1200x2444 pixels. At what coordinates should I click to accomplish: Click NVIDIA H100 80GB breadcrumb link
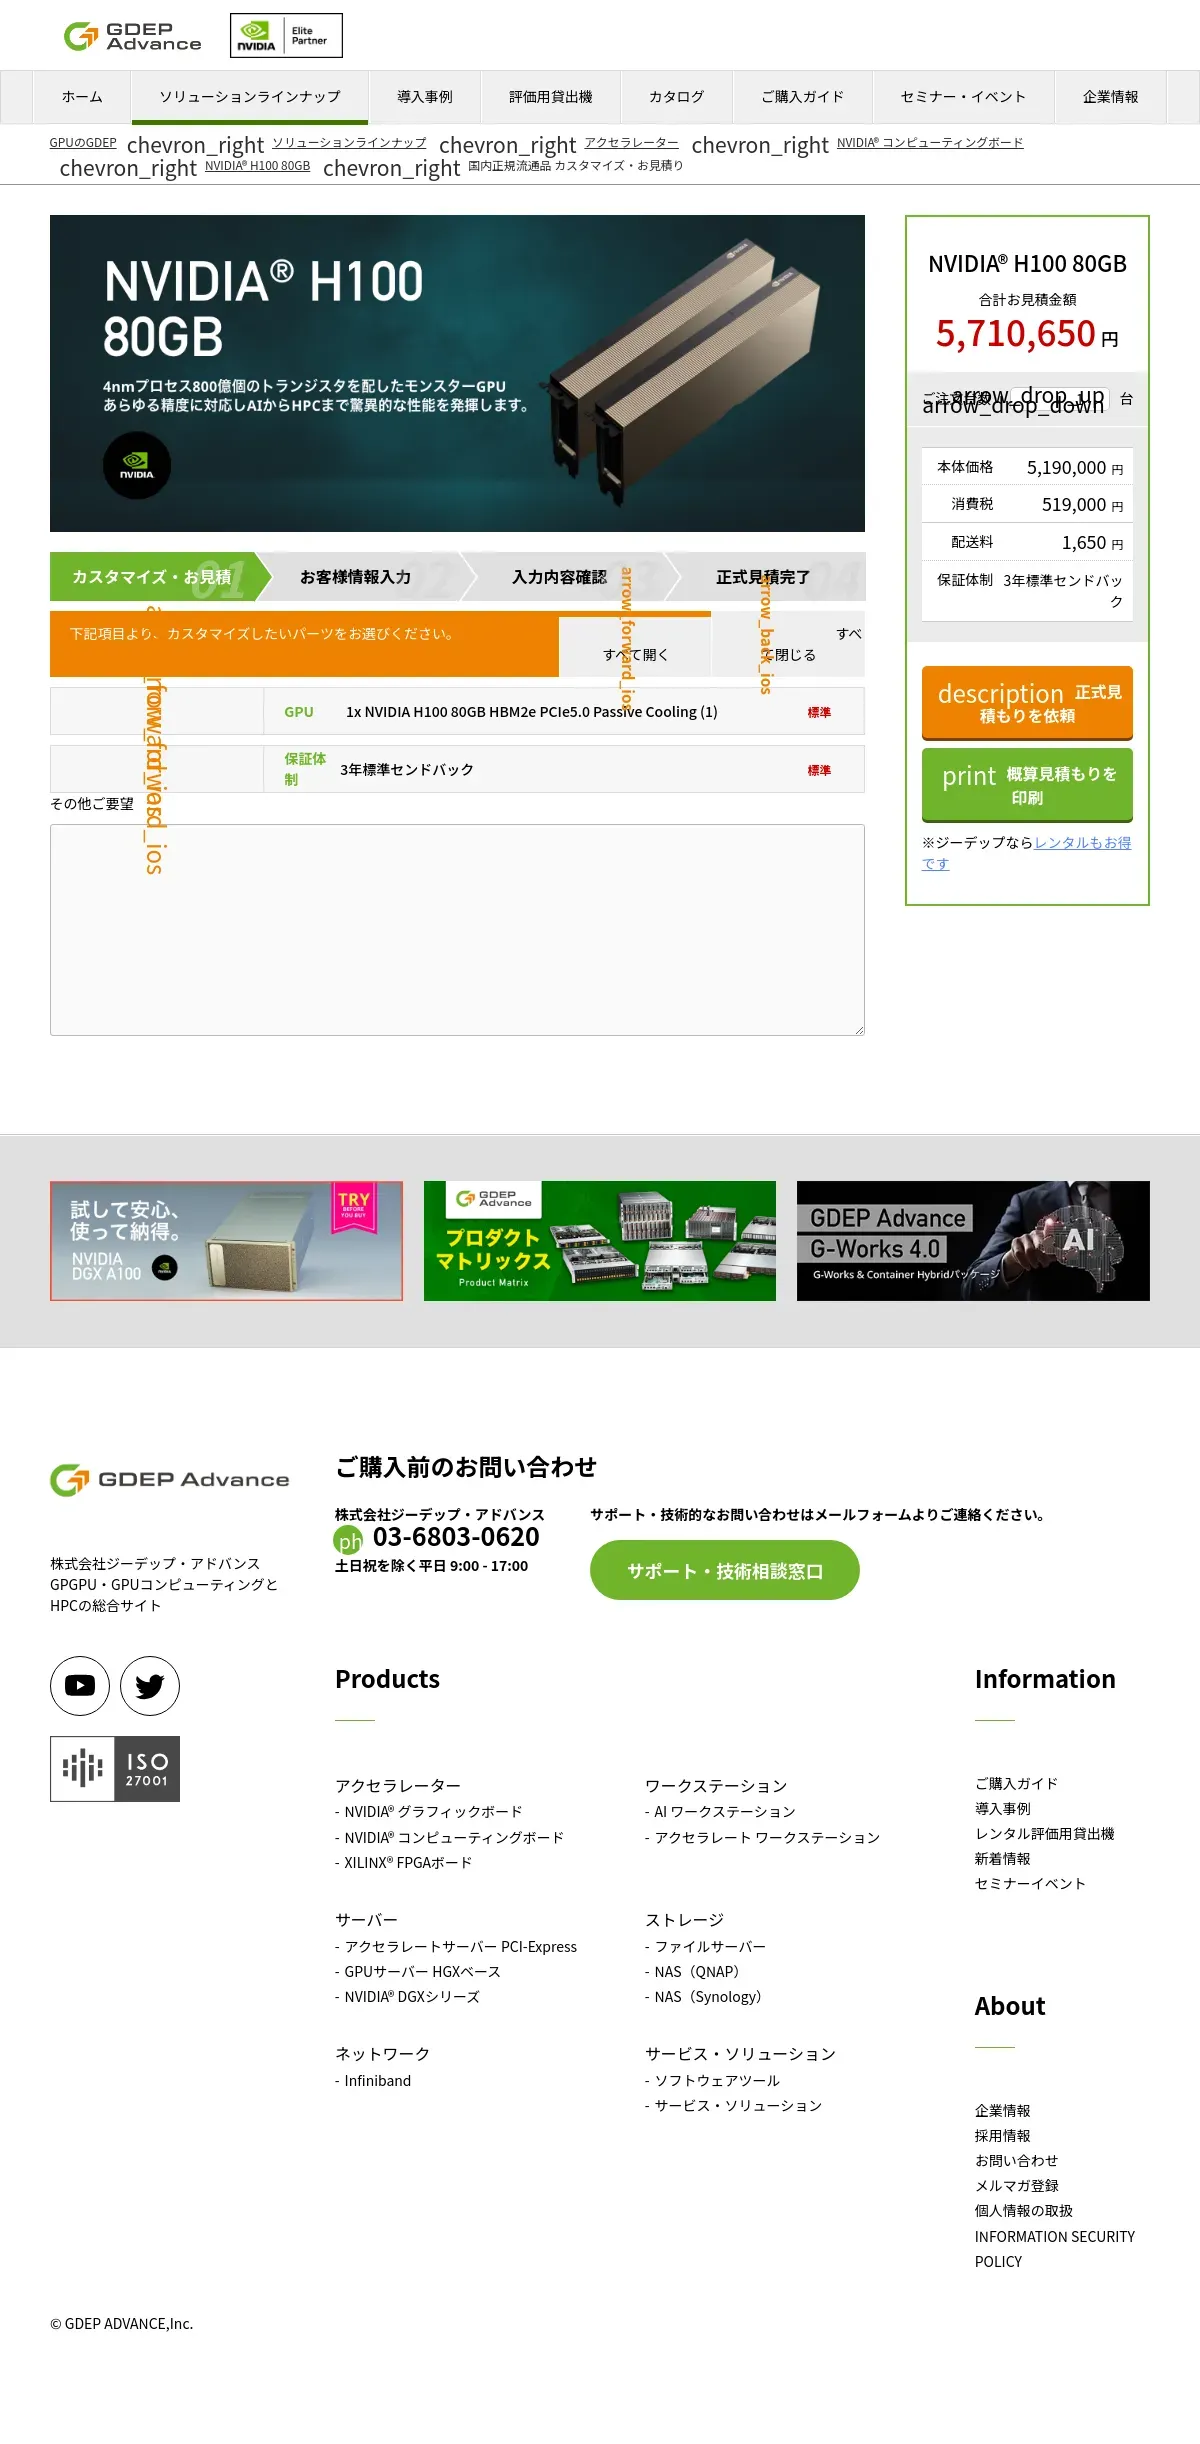pos(258,165)
